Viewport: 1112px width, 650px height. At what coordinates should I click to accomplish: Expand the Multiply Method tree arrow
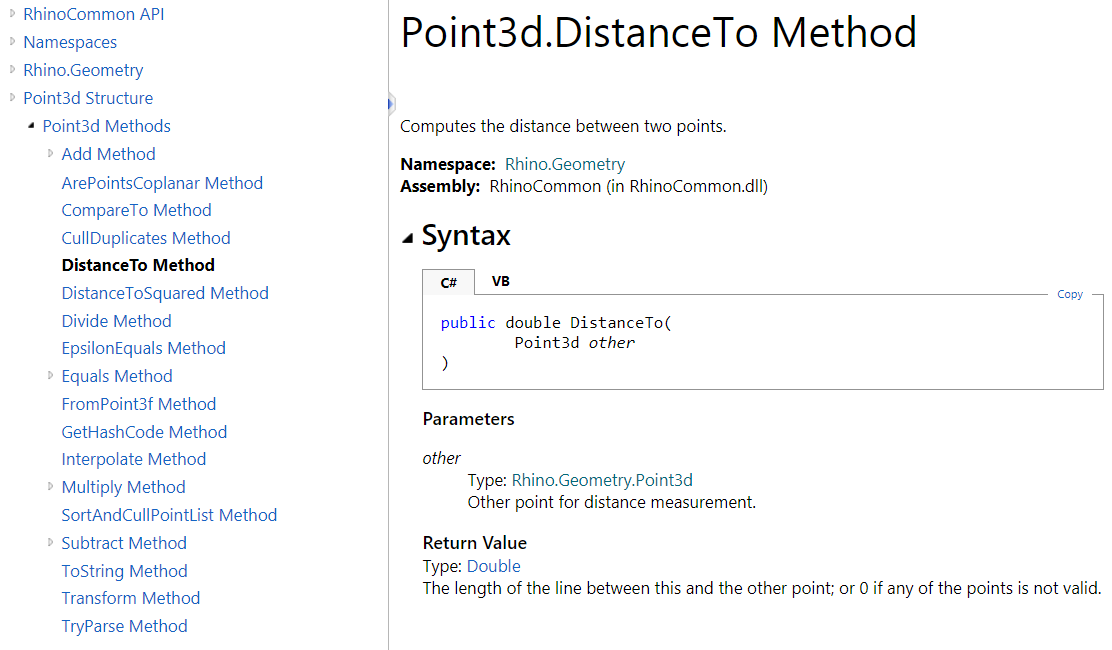point(51,486)
